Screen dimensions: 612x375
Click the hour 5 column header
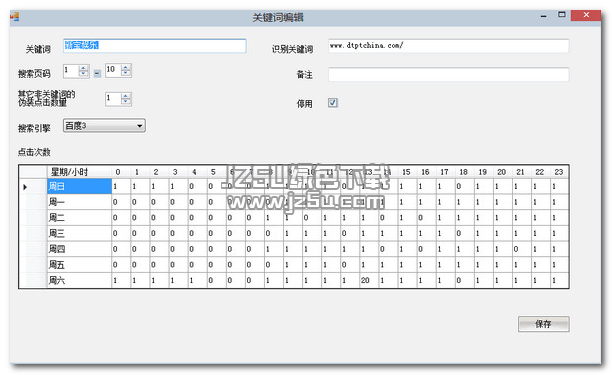click(x=217, y=172)
